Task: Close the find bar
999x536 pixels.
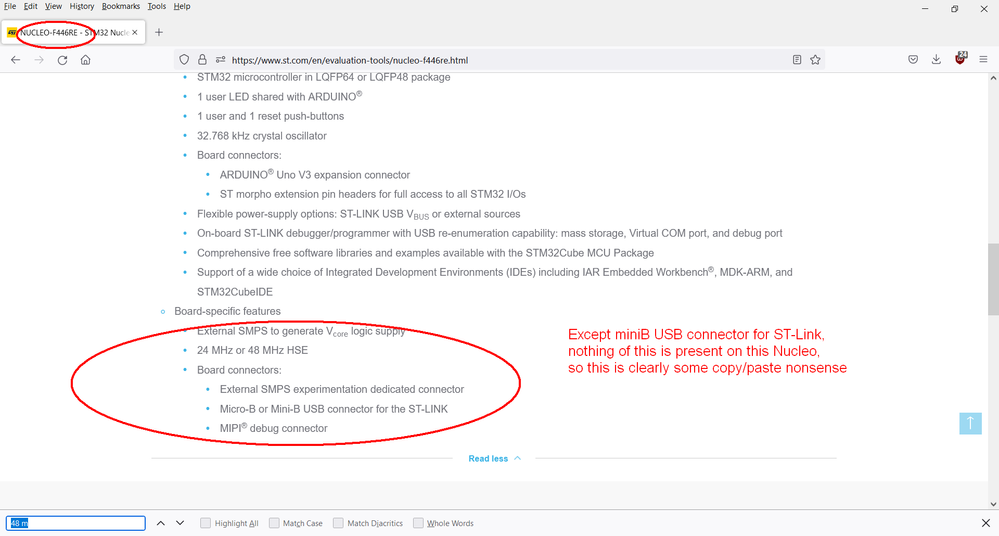Action: tap(986, 523)
